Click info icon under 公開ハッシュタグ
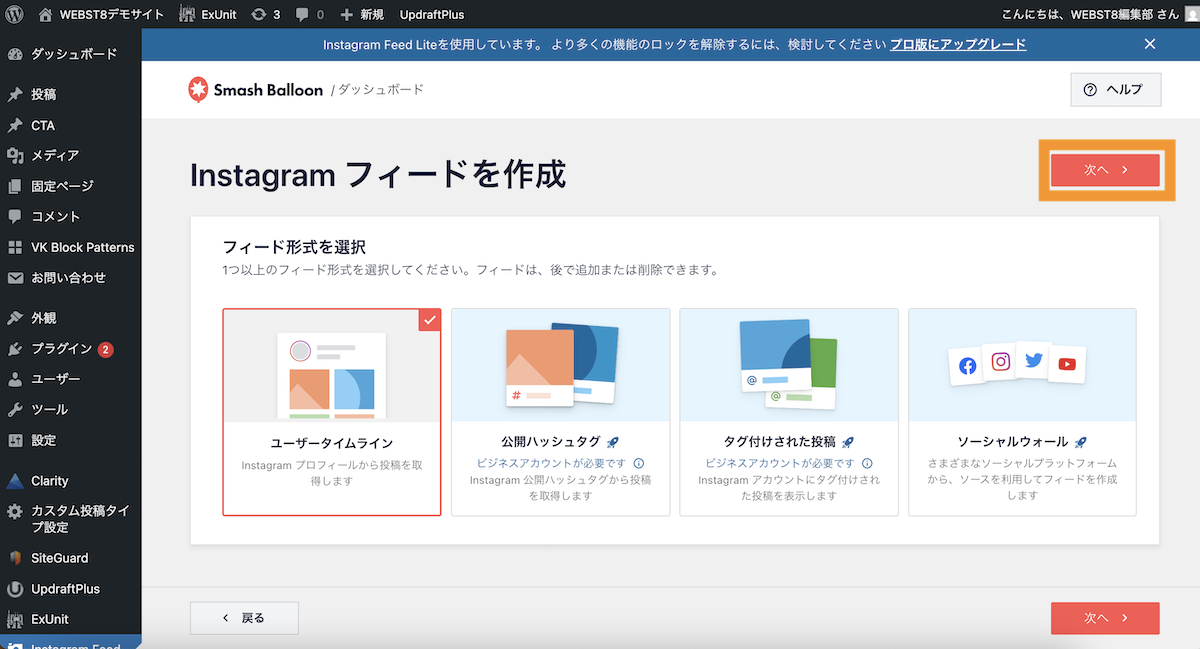Viewport: 1200px width, 649px height. tap(639, 463)
